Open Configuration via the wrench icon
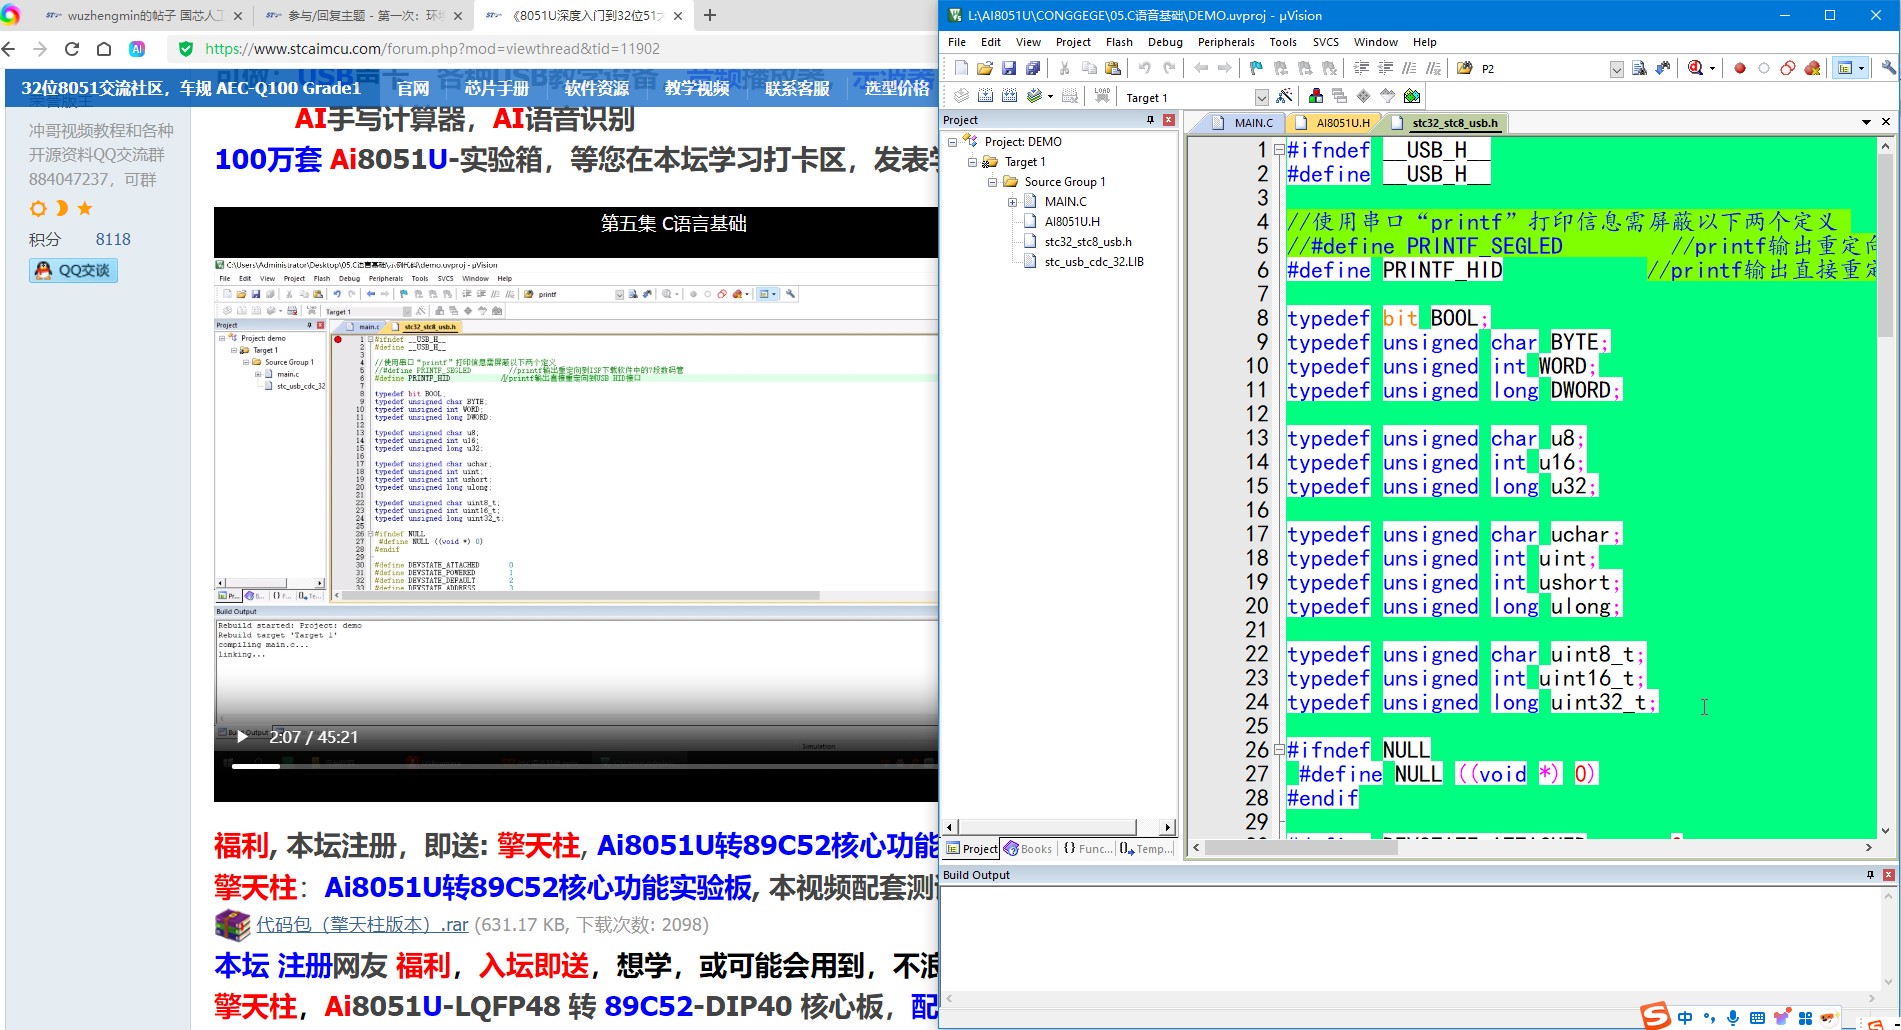 coord(1888,68)
